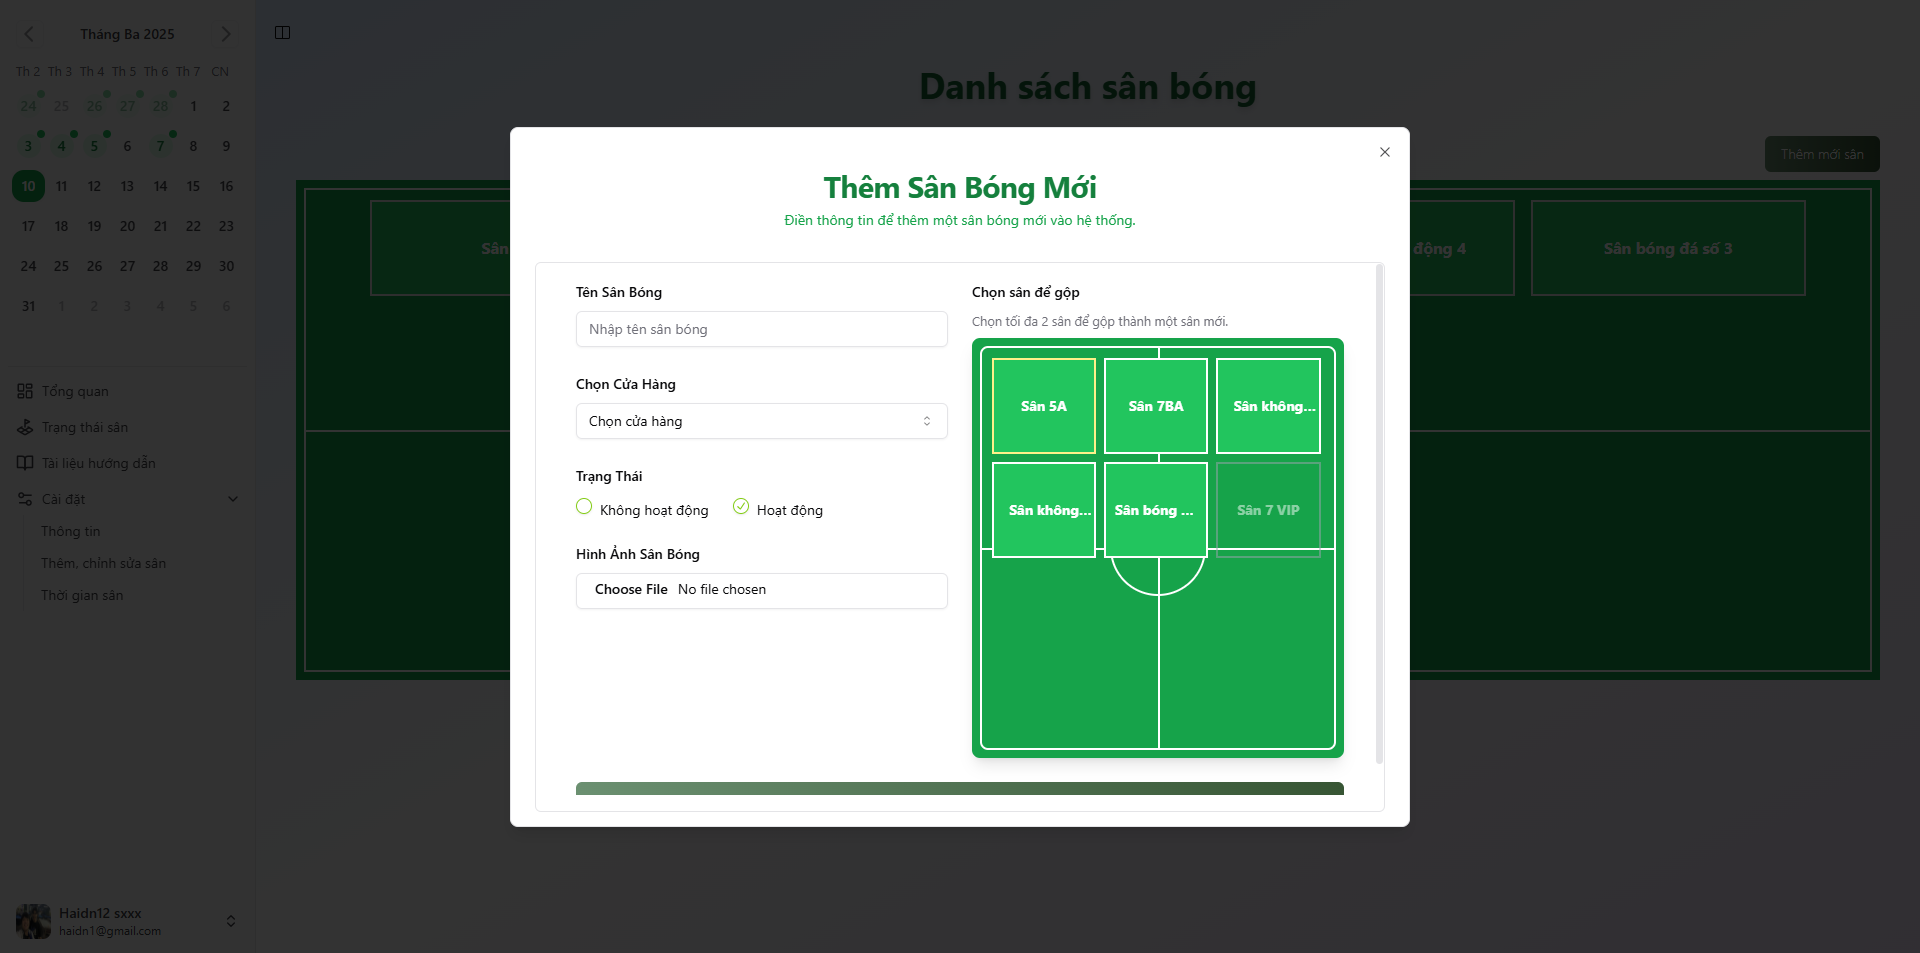Select the Không hoạt động radio option

point(584,507)
